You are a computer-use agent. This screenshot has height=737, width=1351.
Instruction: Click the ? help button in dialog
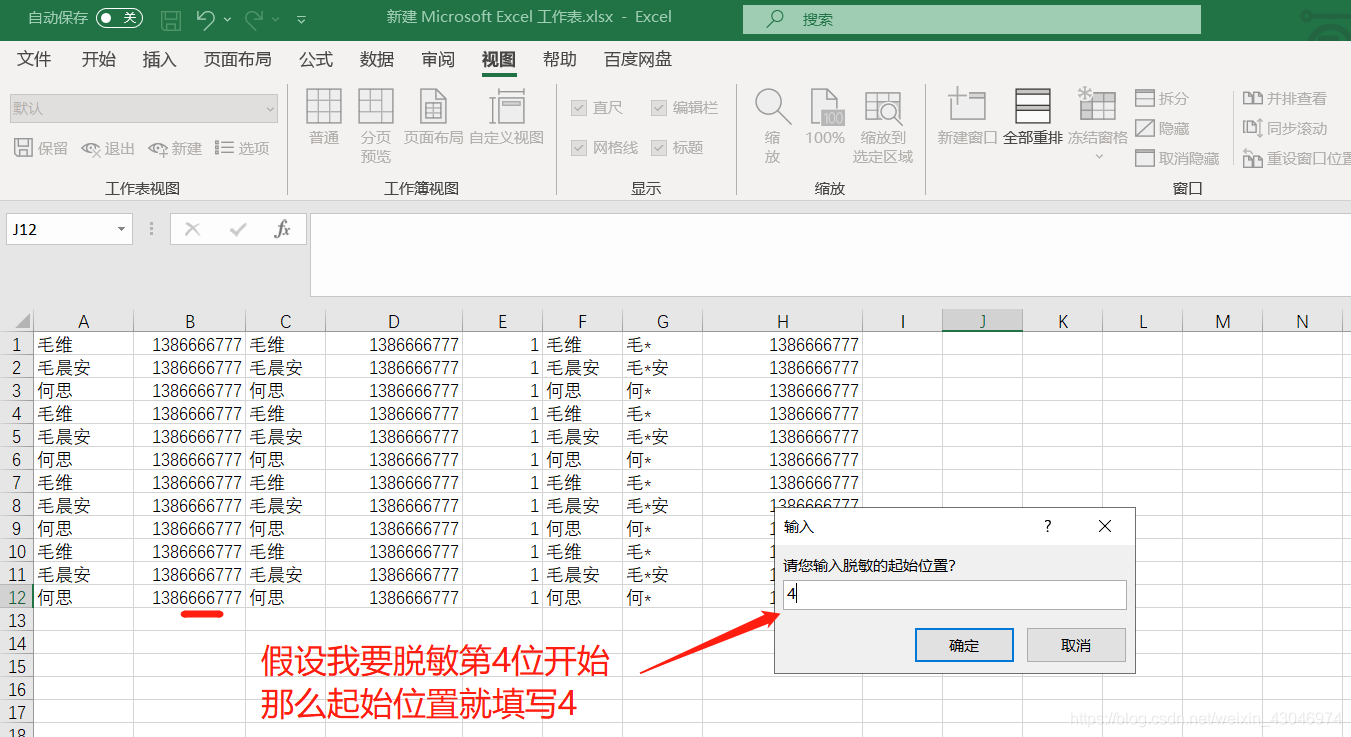(1048, 526)
